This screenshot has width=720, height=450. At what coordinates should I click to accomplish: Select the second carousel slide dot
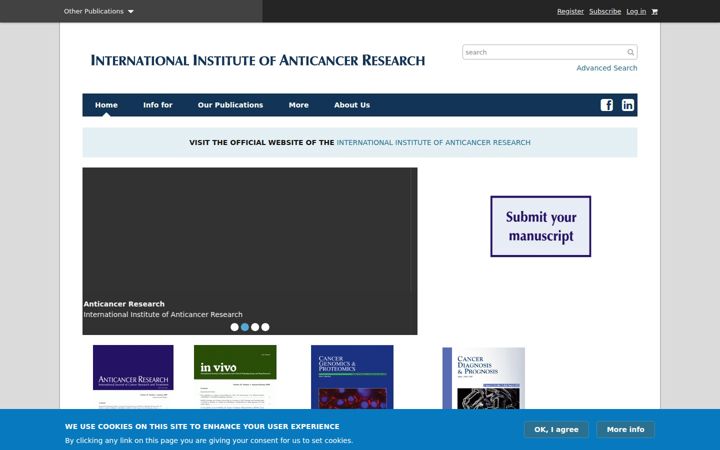tap(245, 327)
